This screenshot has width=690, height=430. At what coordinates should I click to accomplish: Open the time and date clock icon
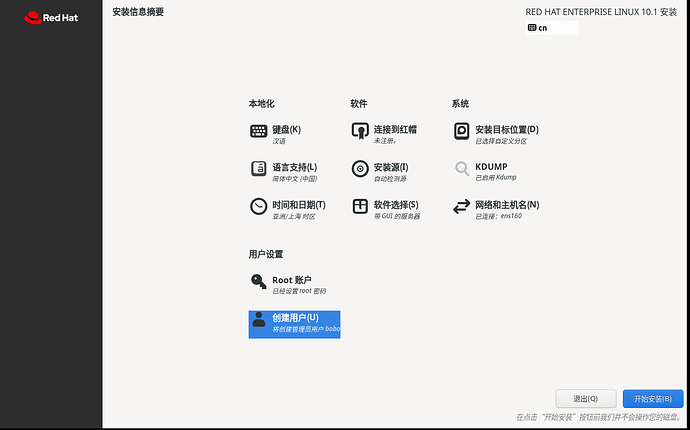click(259, 206)
